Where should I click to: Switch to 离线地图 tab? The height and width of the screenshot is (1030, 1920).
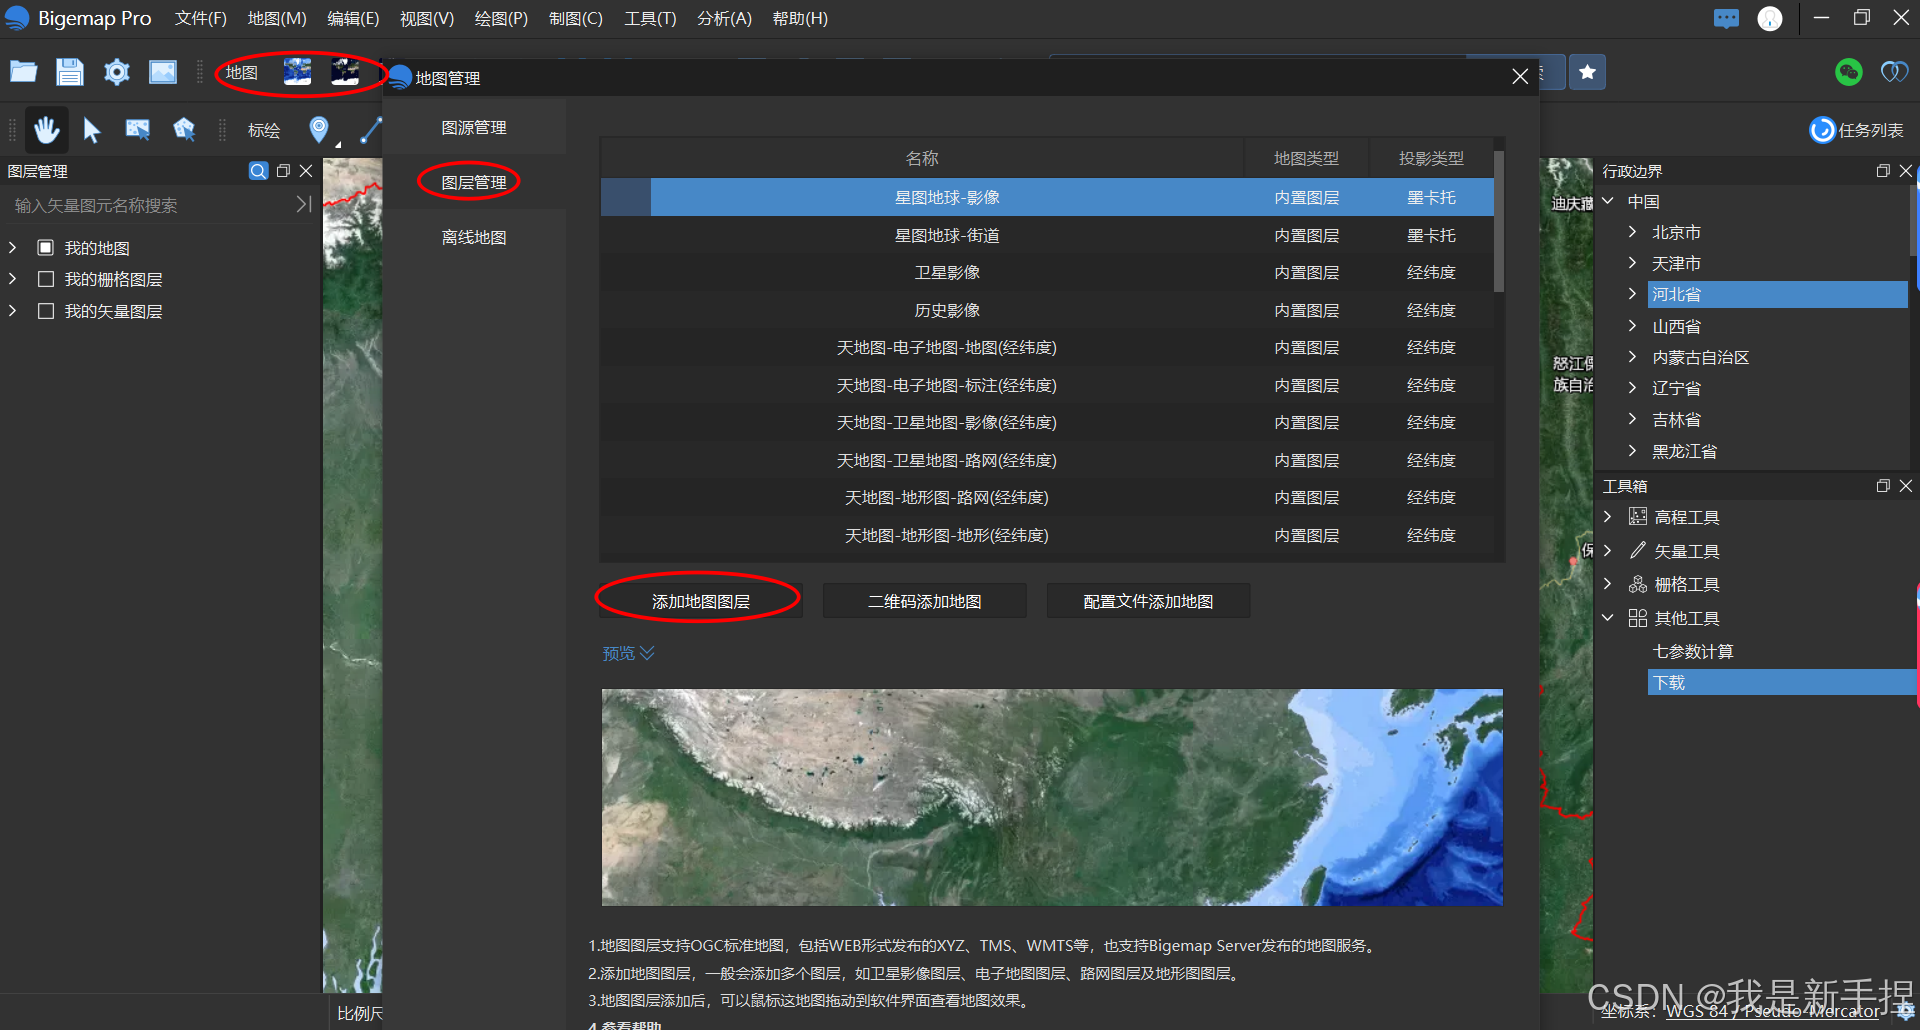point(474,238)
